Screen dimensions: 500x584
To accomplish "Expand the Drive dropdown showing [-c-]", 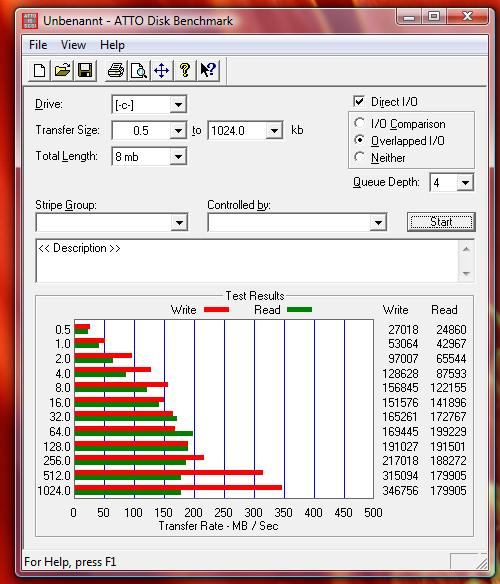I will tap(178, 105).
